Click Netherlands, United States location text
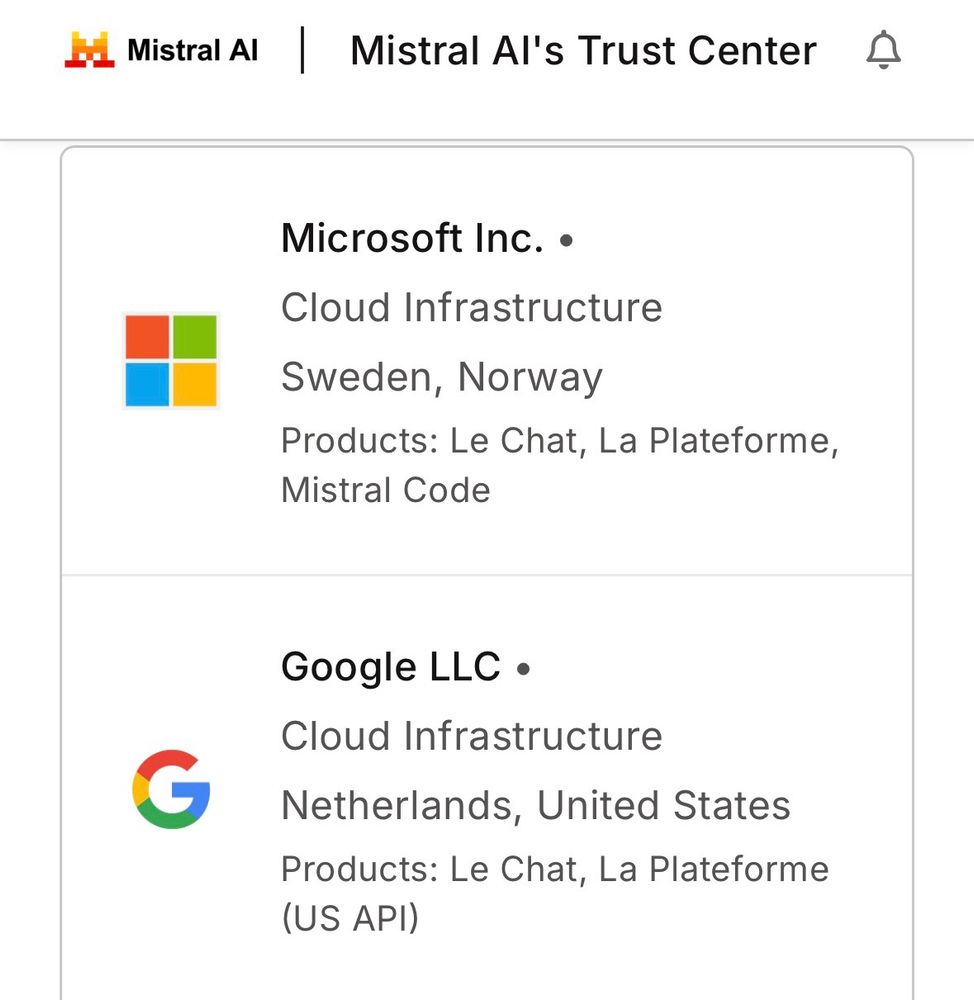This screenshot has height=1000, width=974. click(536, 805)
